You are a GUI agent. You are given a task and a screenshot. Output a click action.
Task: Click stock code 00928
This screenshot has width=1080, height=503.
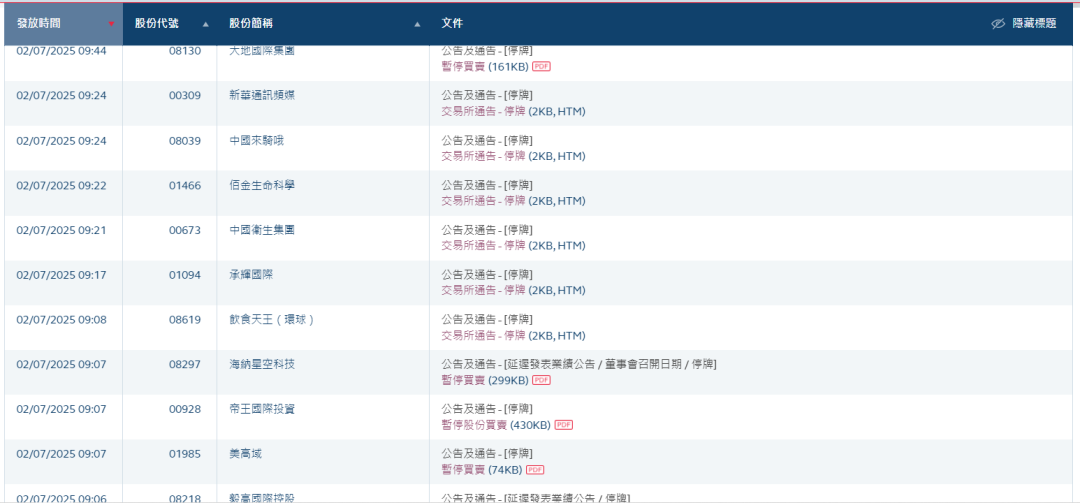(x=185, y=409)
